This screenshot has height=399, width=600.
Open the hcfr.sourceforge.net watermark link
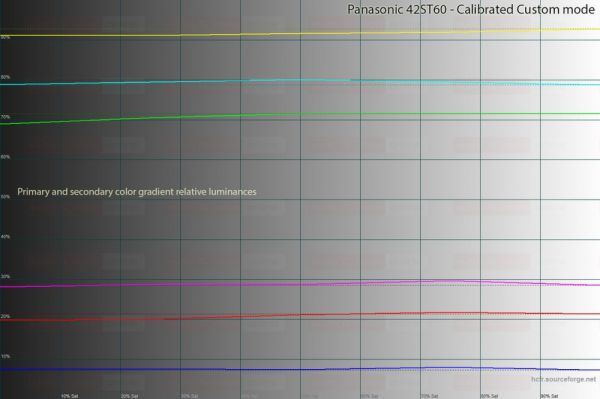[563, 379]
